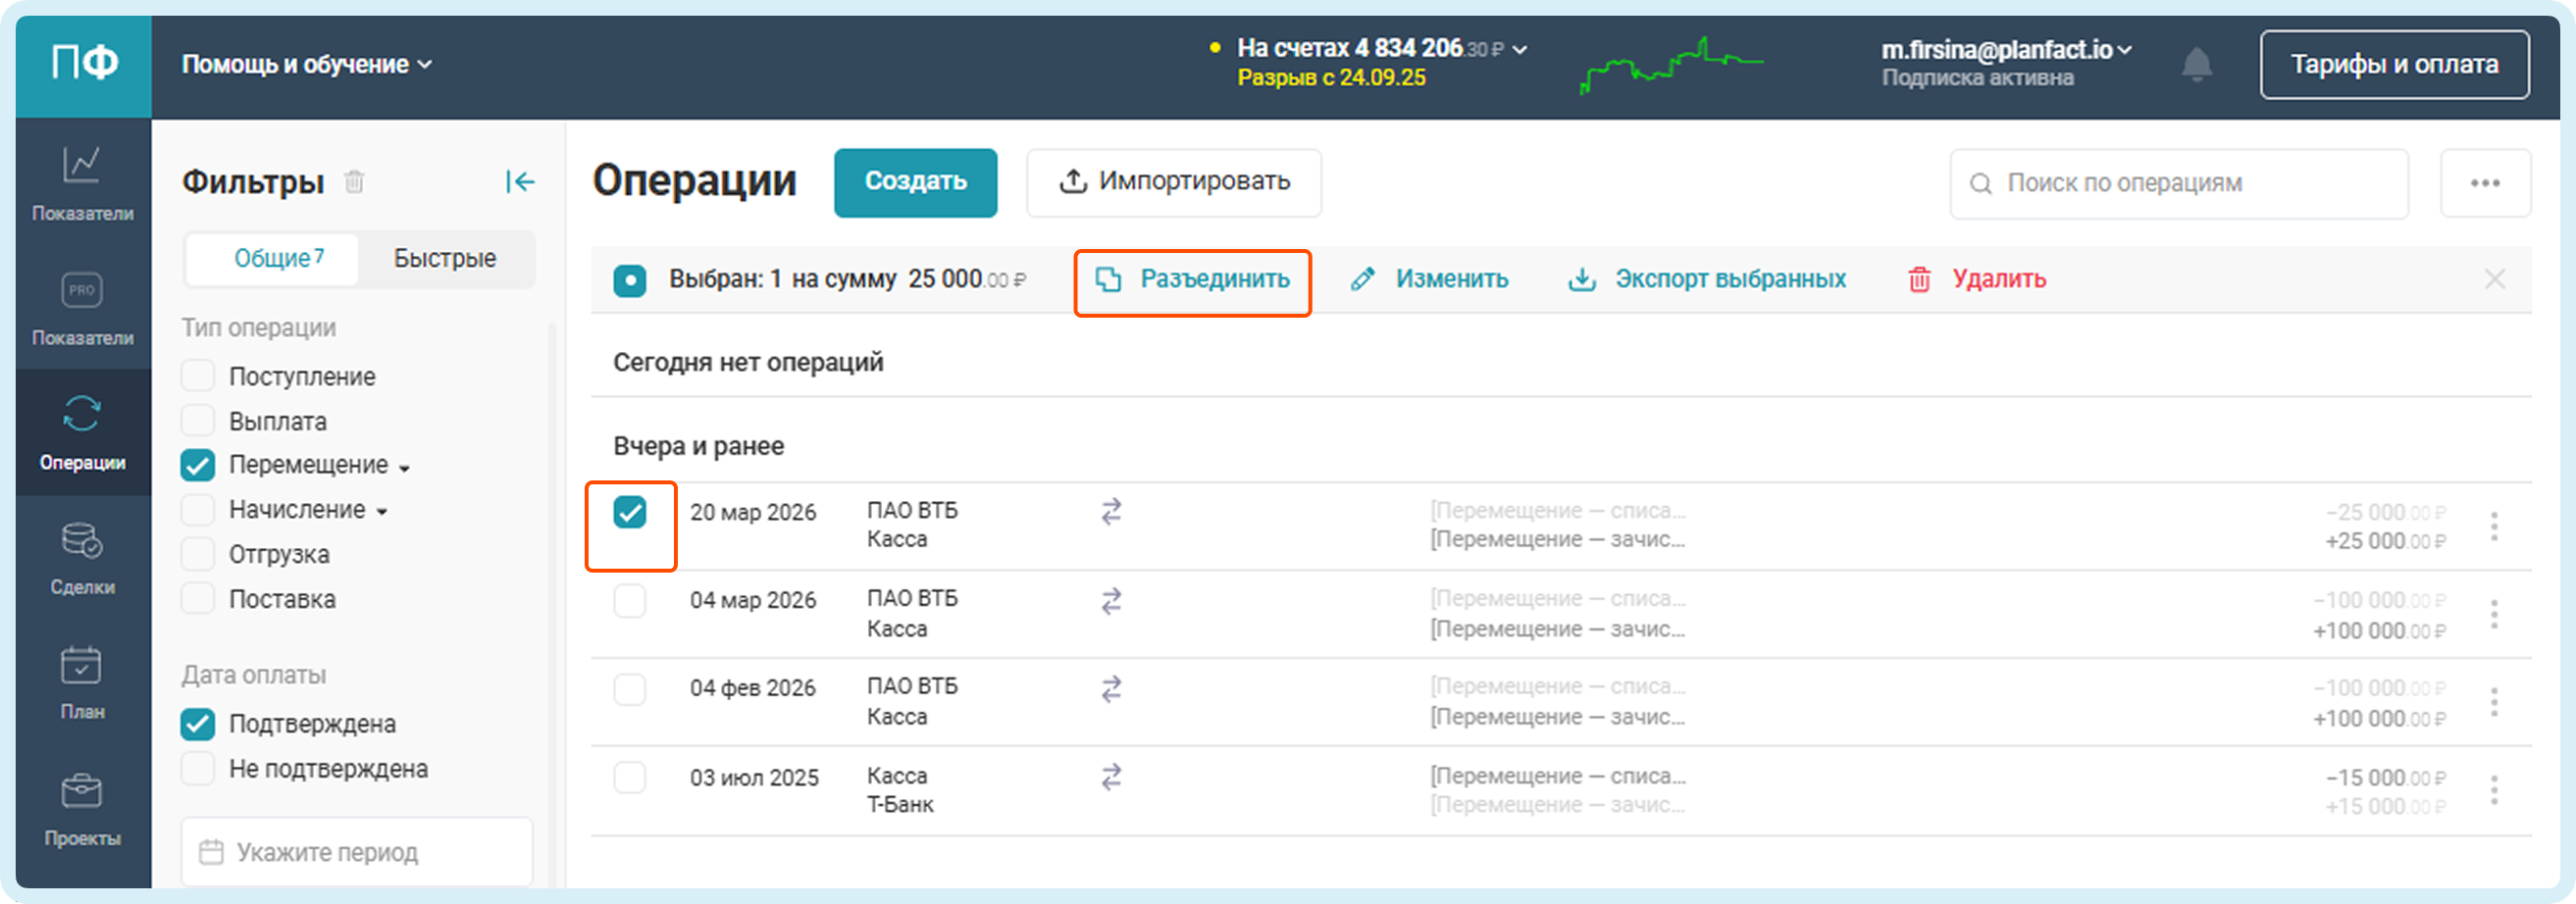Click the Создать button
The width and height of the screenshot is (2576, 904).
[x=915, y=182]
